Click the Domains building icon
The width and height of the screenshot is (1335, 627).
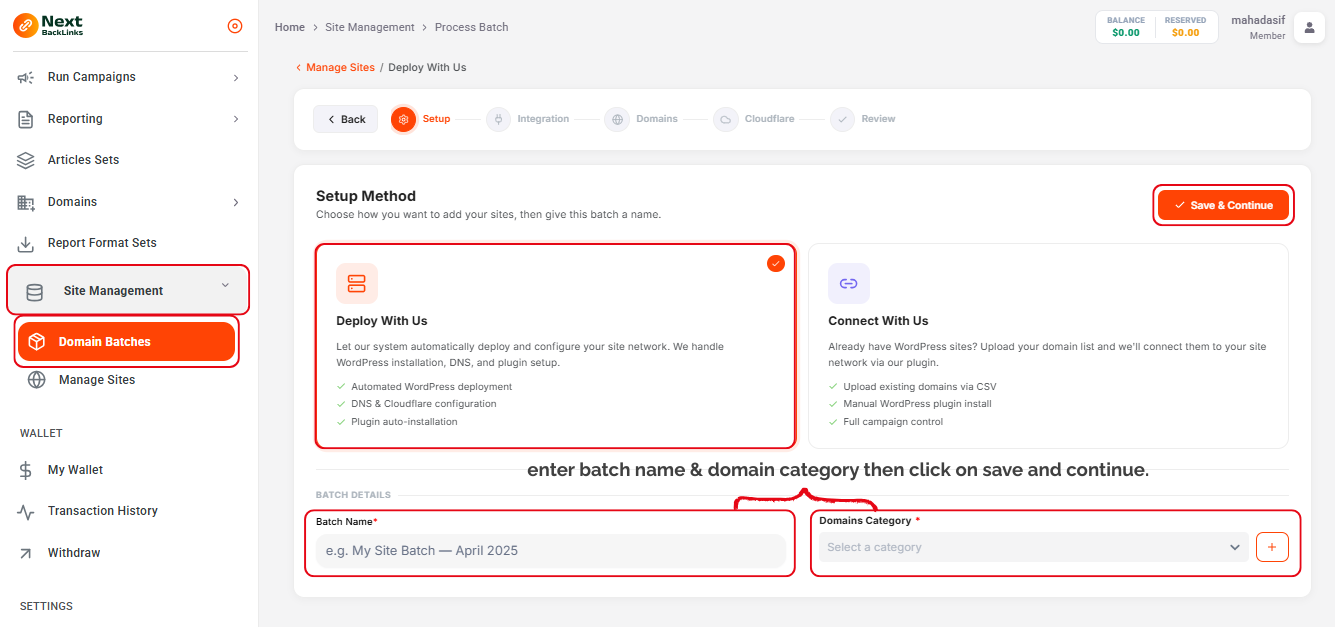pos(26,202)
